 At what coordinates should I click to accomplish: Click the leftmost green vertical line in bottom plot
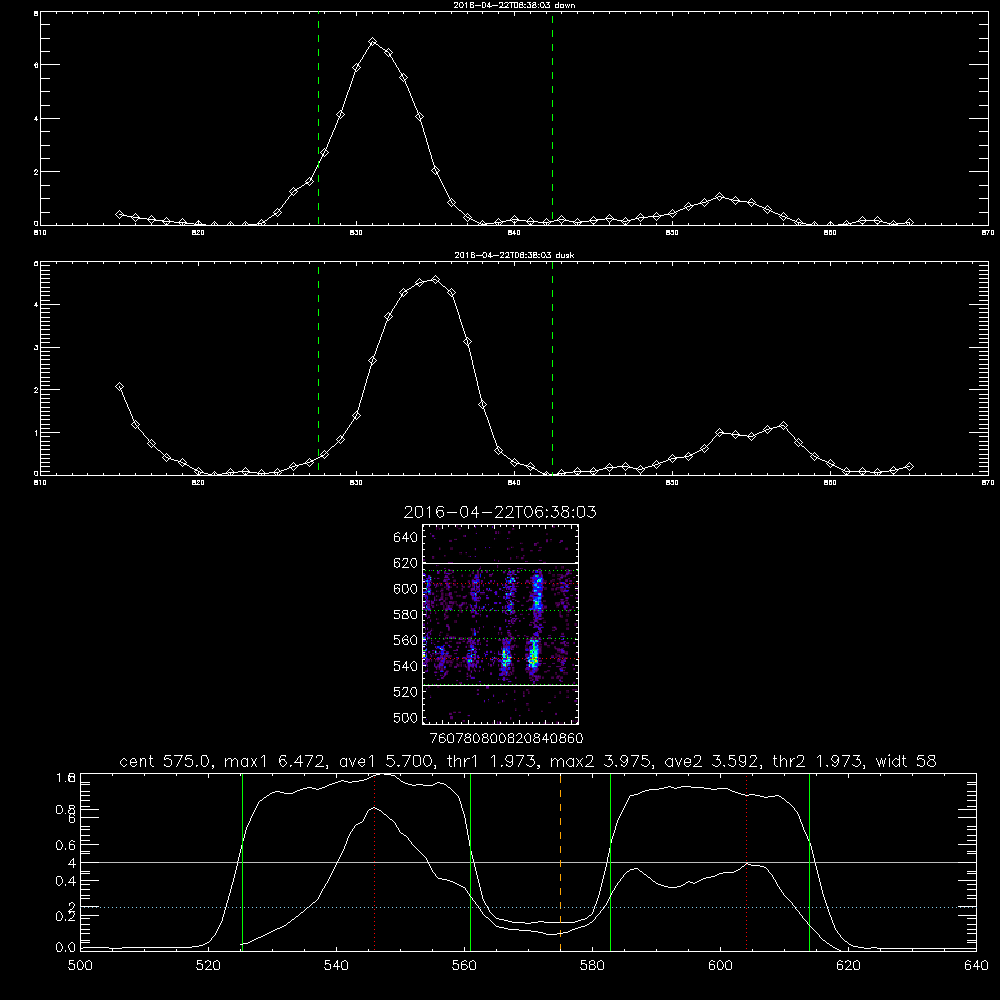coord(242,862)
